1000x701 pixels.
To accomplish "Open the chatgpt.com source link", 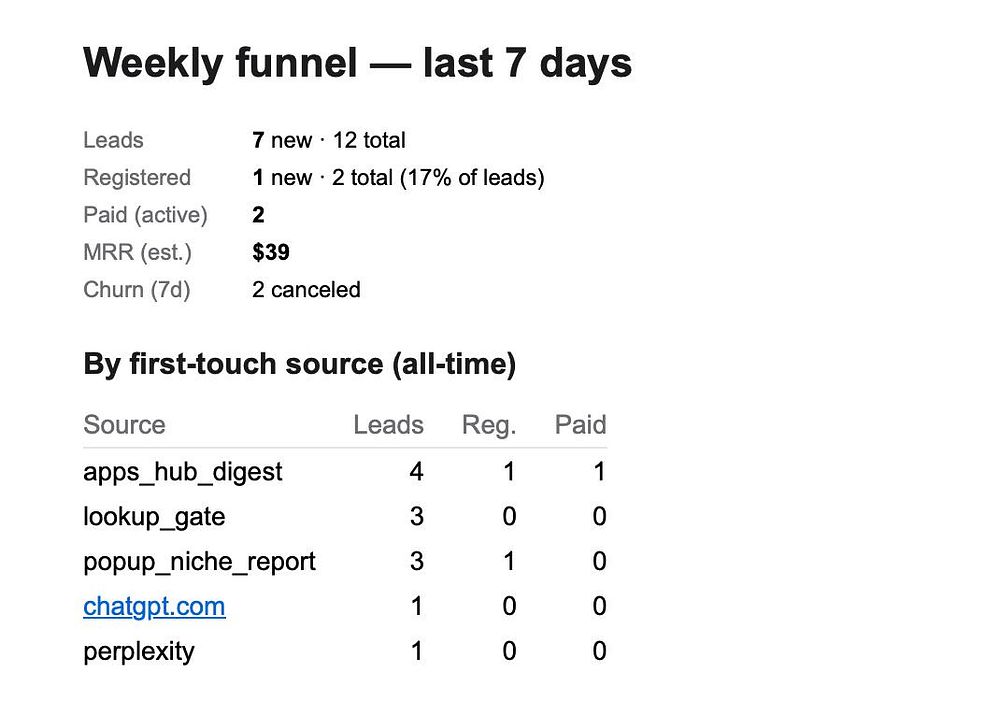I will 154,606.
